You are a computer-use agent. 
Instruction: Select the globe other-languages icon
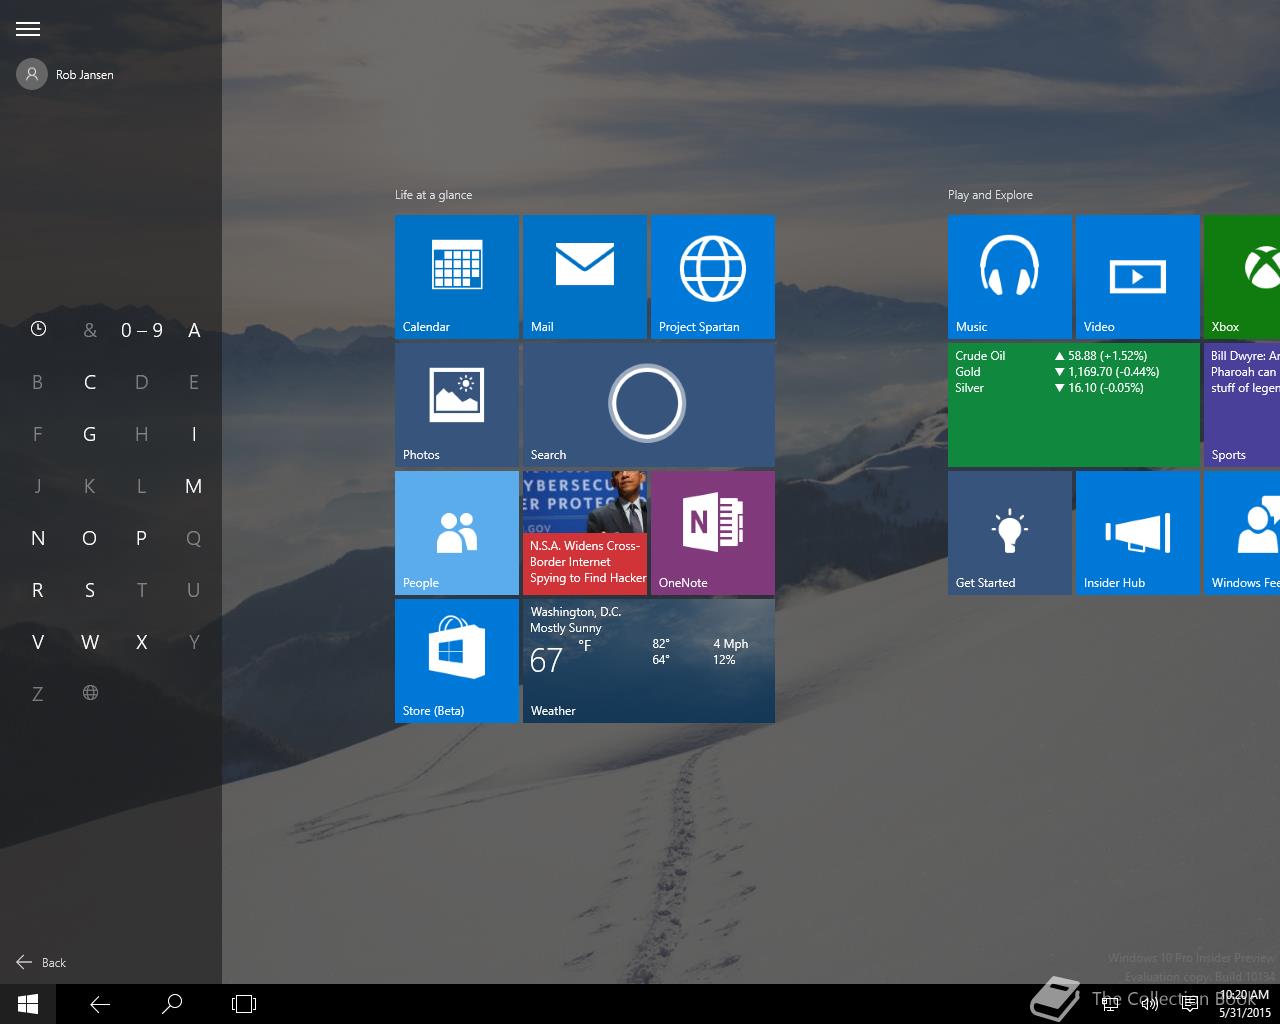[90, 693]
